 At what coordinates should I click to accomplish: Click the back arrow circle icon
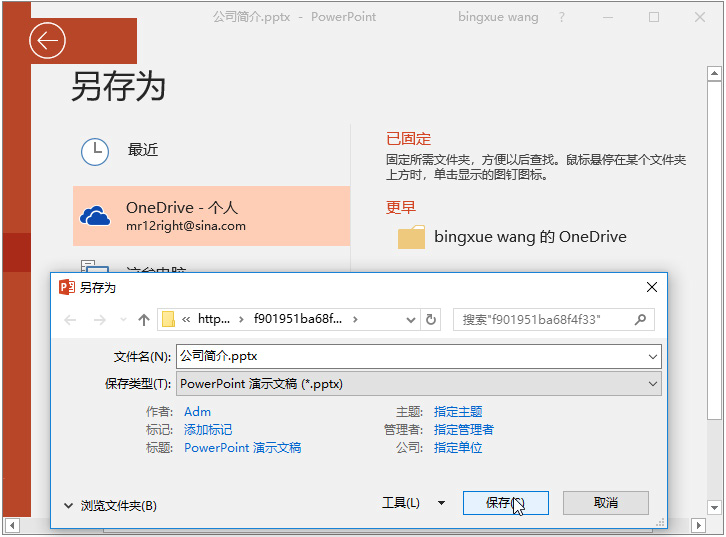click(x=47, y=41)
